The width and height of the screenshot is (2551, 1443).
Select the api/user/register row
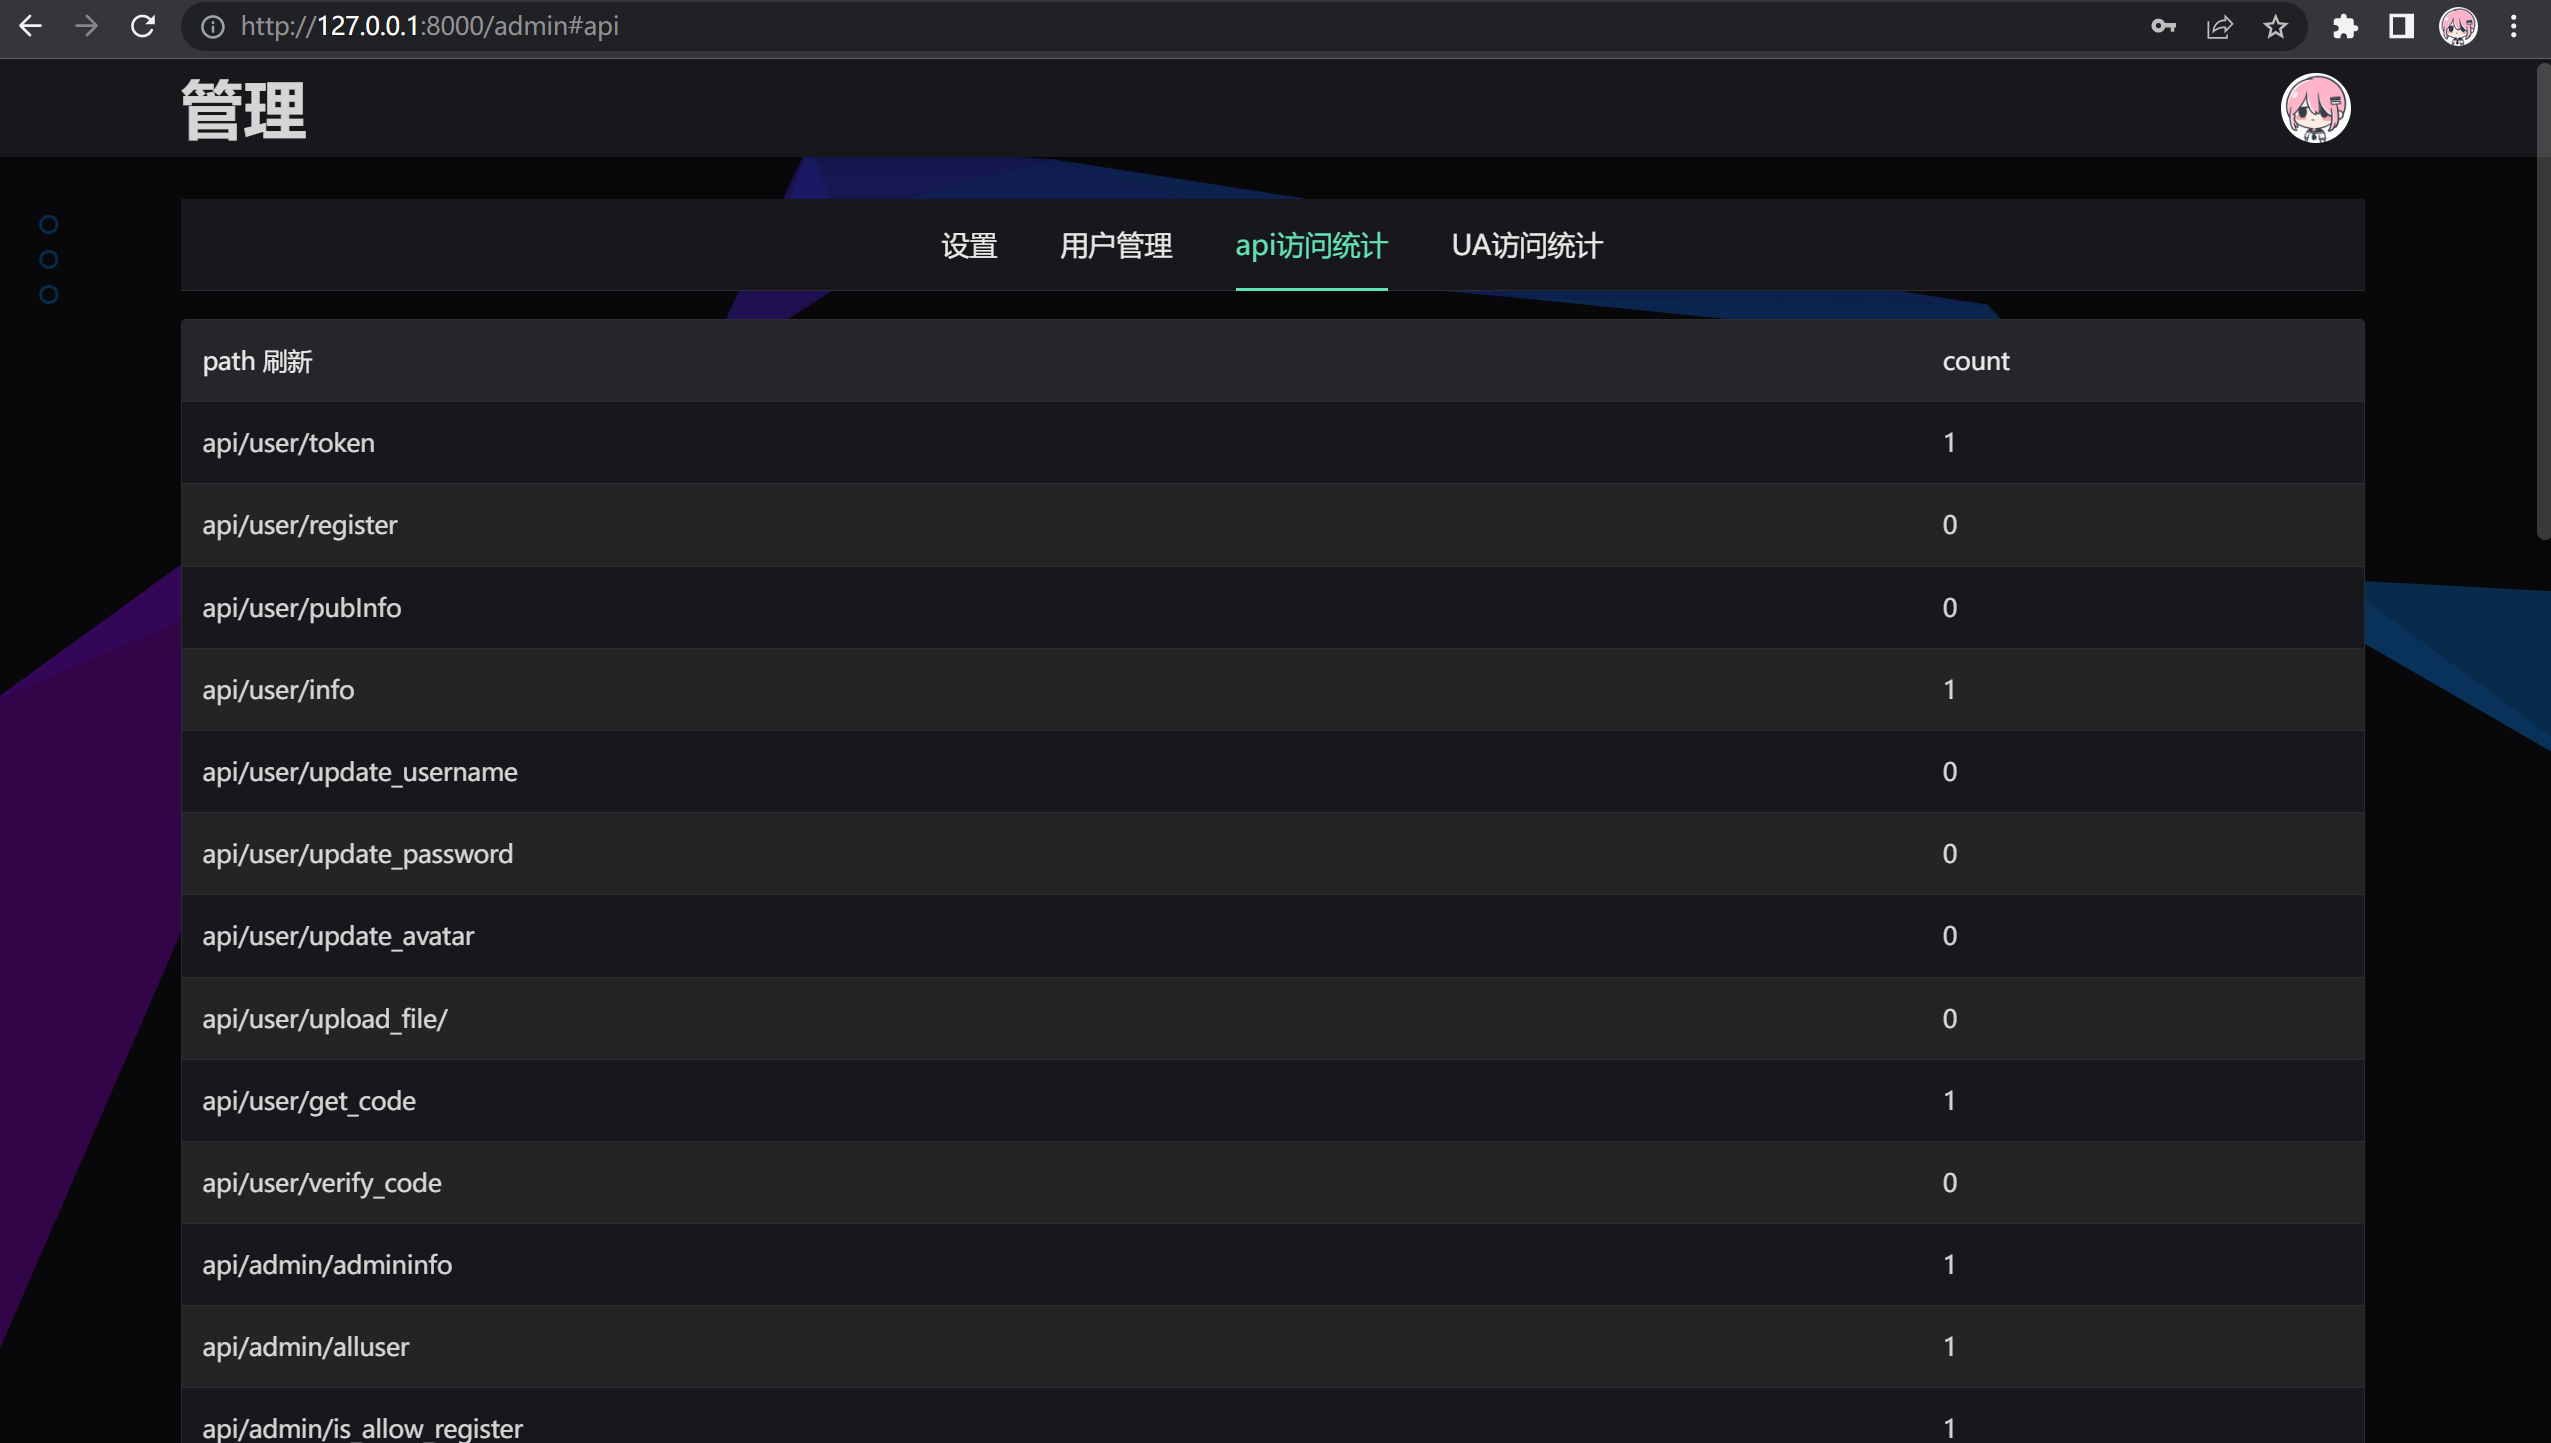click(x=1272, y=525)
